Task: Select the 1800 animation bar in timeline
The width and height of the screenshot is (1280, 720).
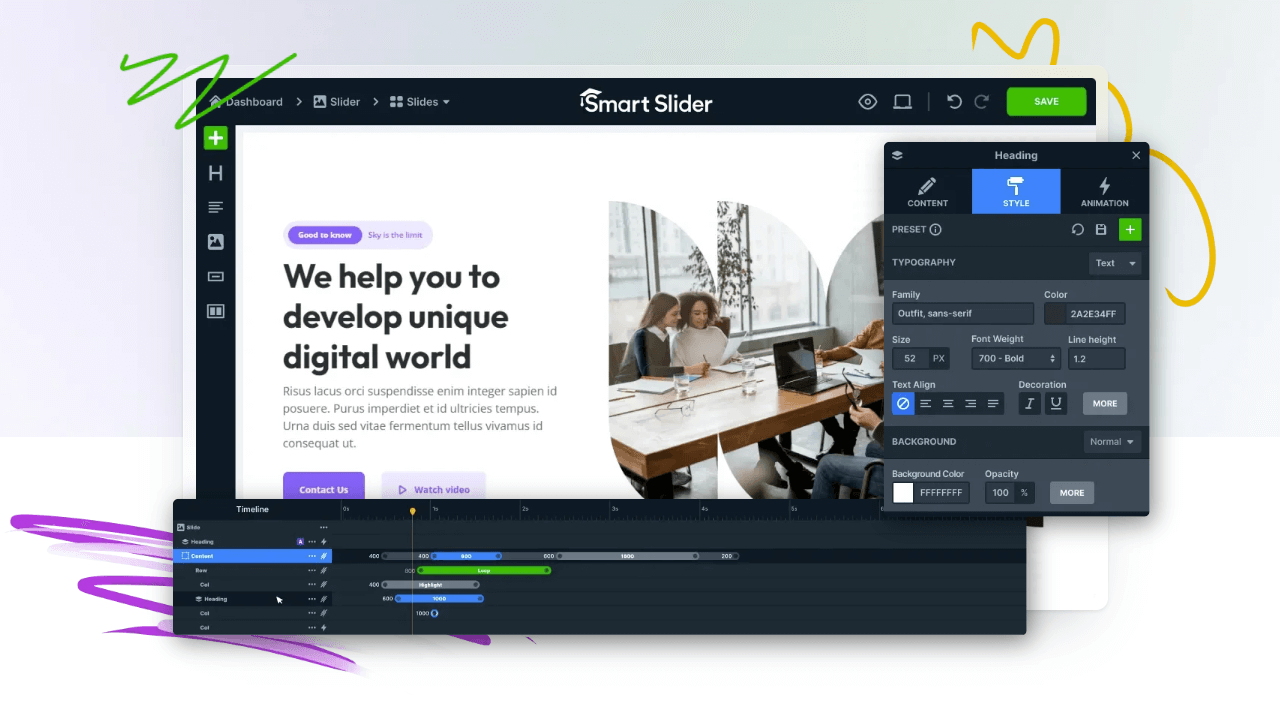Action: point(627,556)
